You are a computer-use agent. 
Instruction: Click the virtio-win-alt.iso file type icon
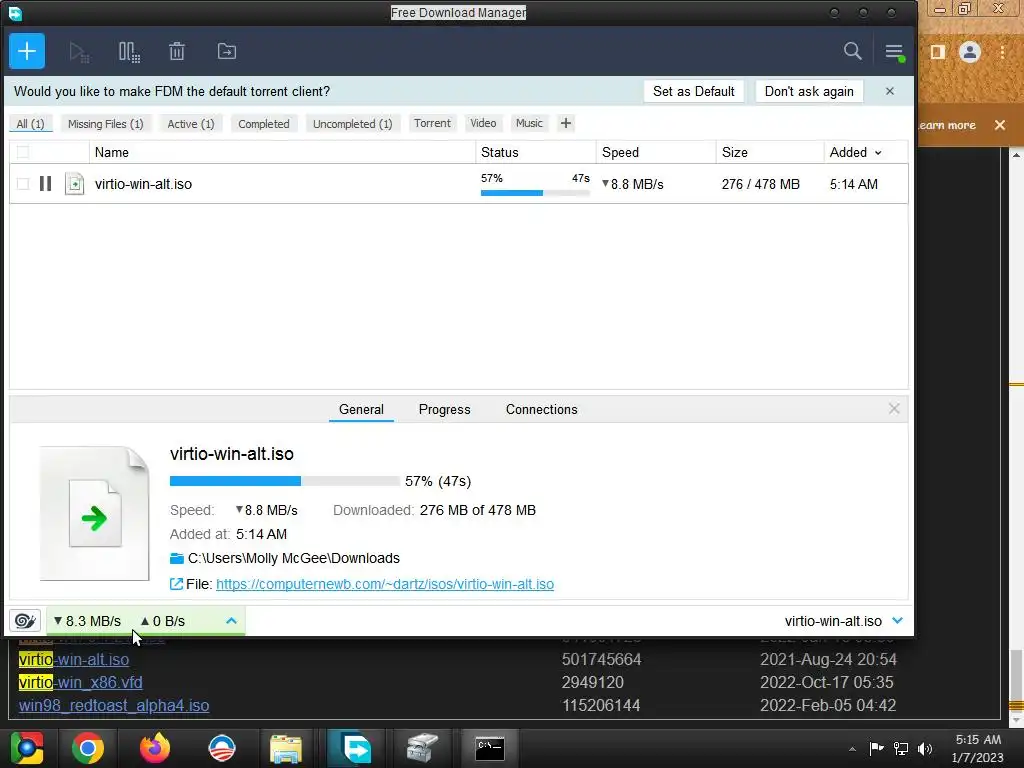pos(74,184)
